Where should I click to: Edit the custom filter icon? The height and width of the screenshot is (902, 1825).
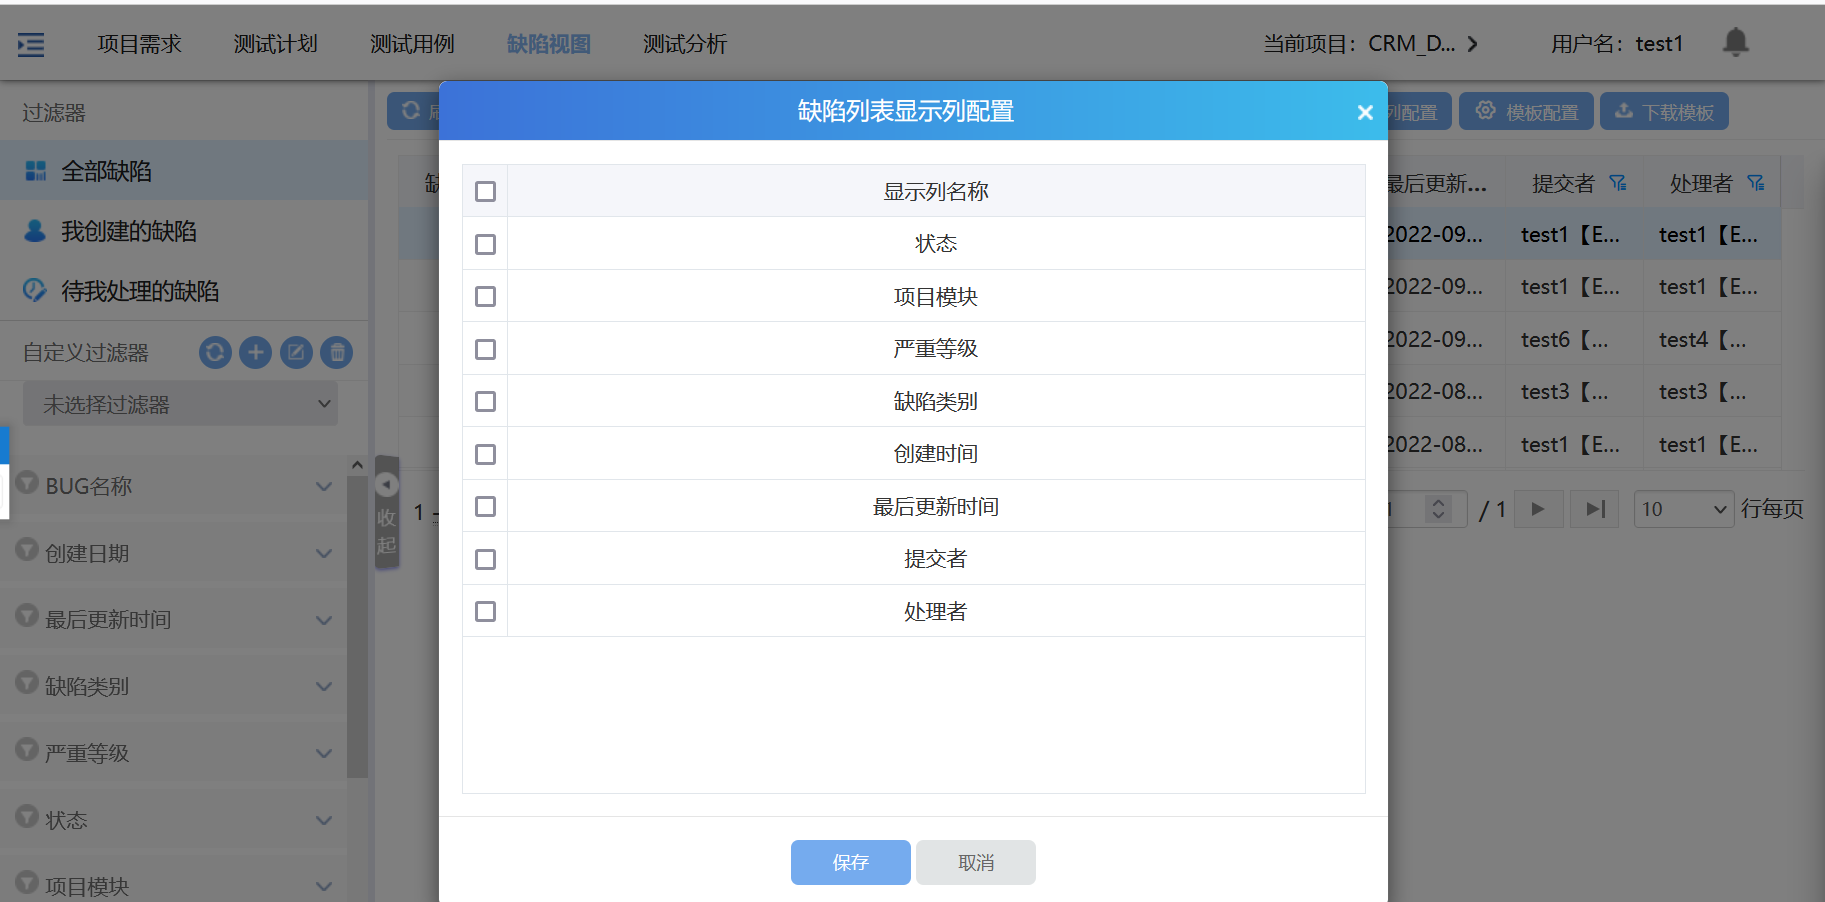[296, 352]
